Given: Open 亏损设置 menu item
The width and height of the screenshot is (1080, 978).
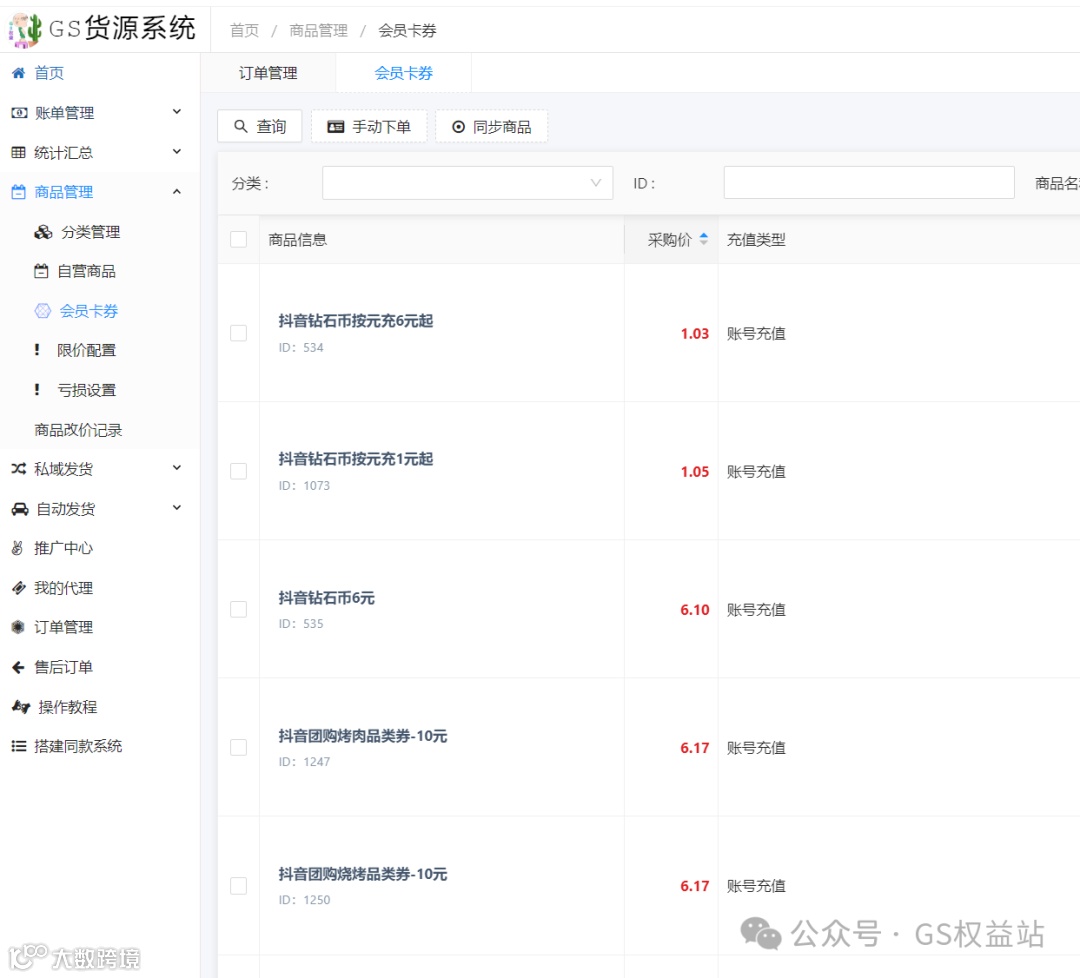Looking at the screenshot, I should tap(86, 390).
